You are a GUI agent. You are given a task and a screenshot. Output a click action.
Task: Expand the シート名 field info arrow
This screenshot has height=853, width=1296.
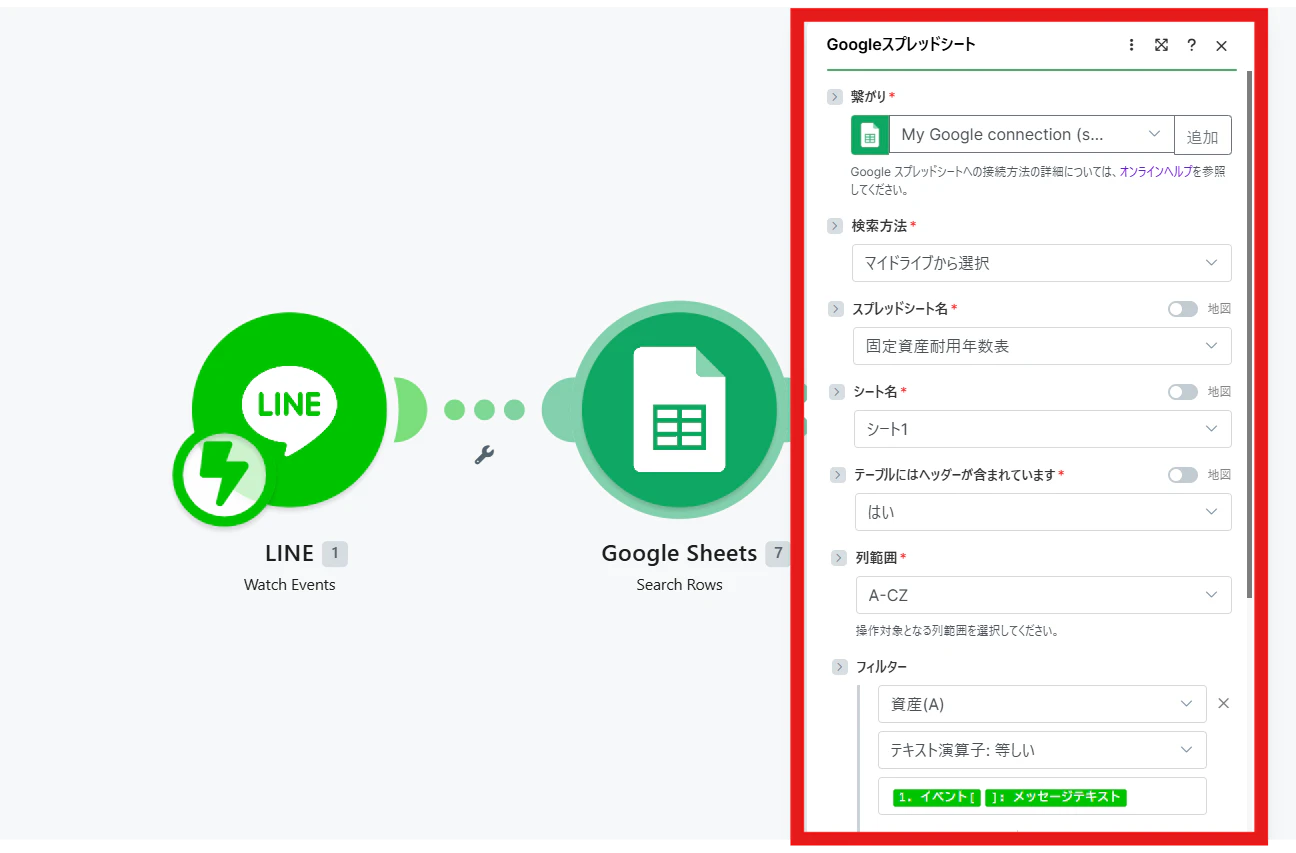pos(837,392)
